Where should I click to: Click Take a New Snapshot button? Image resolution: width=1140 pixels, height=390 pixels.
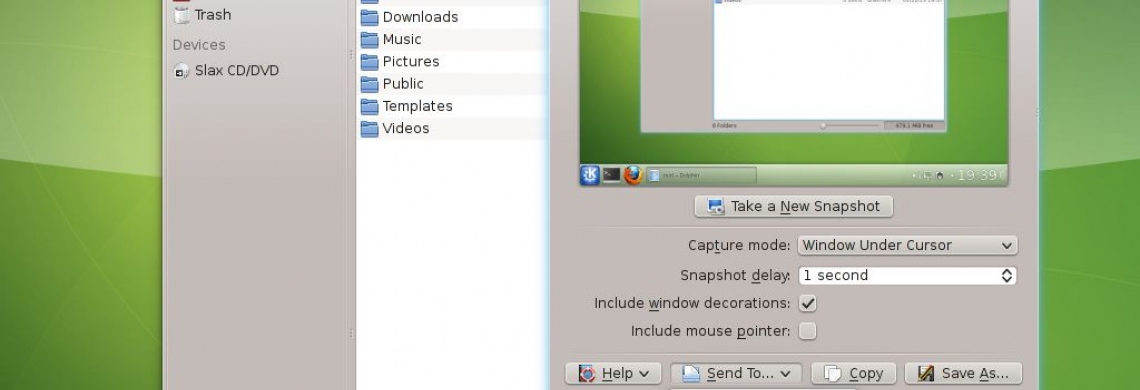794,207
